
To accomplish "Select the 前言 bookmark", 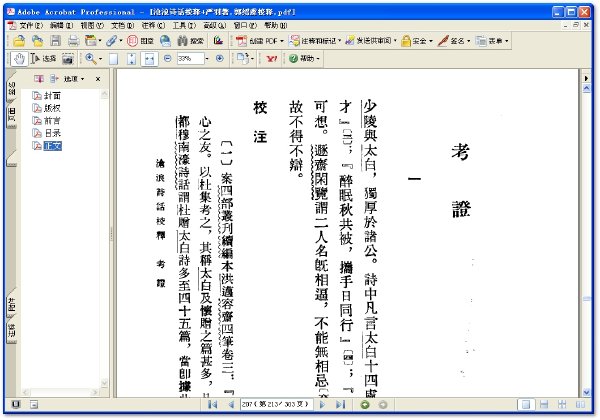I will coord(52,121).
